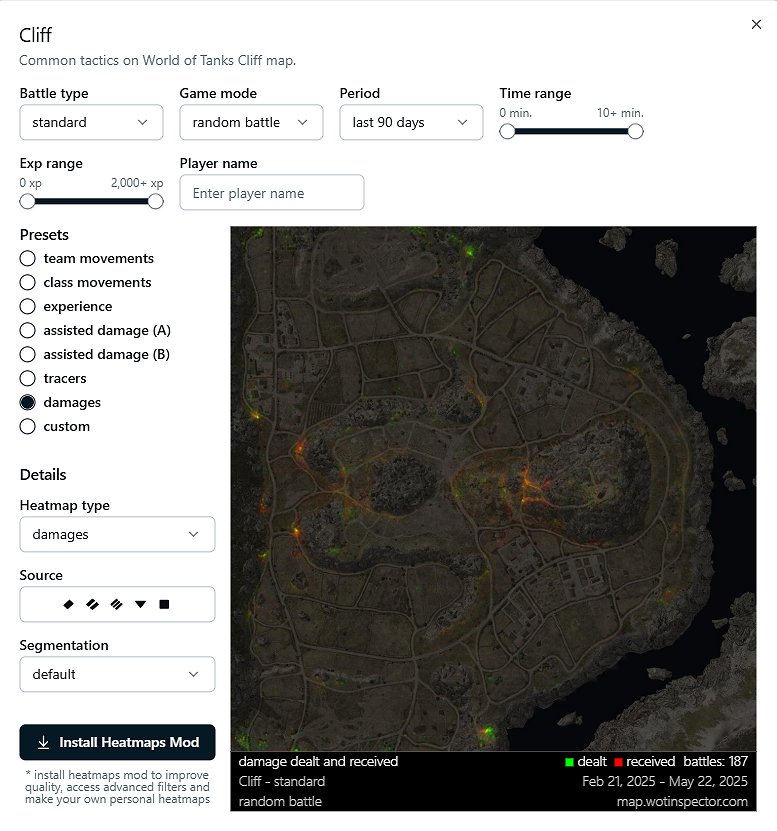Click the 'Feb 21, 2025 - May 22, 2025' date range
The image size is (777, 831).
pyautogui.click(x=665, y=781)
